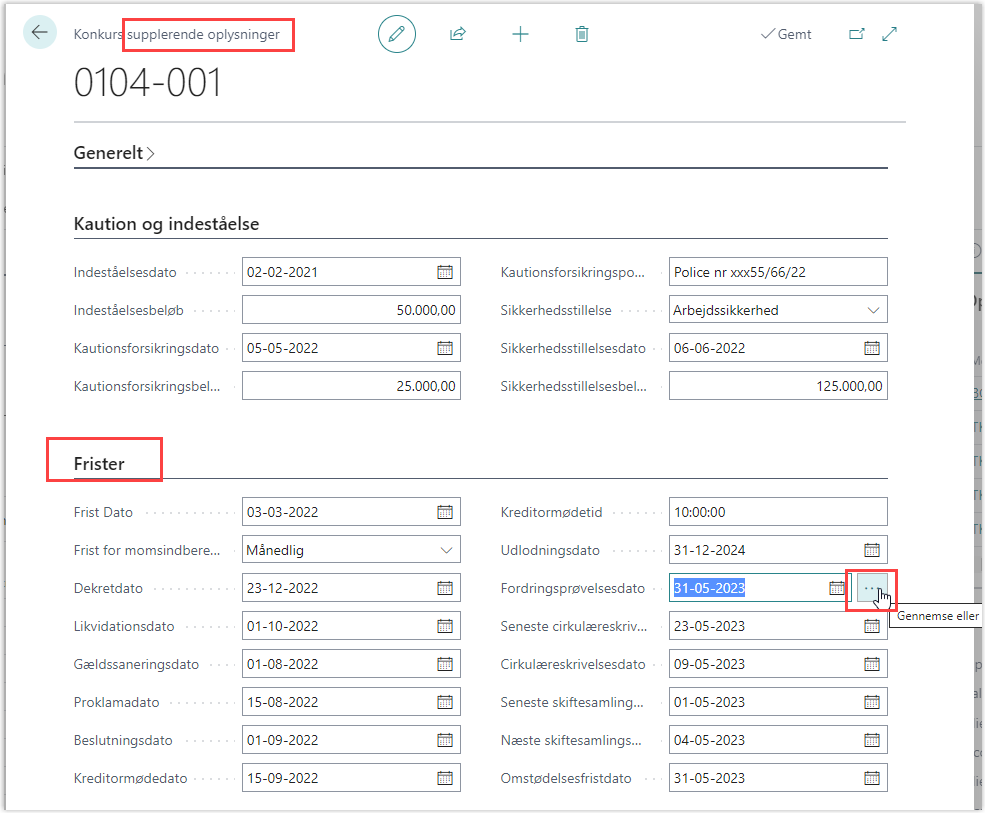986x814 pixels.
Task: Click the expand to full screen icon
Action: (890, 34)
